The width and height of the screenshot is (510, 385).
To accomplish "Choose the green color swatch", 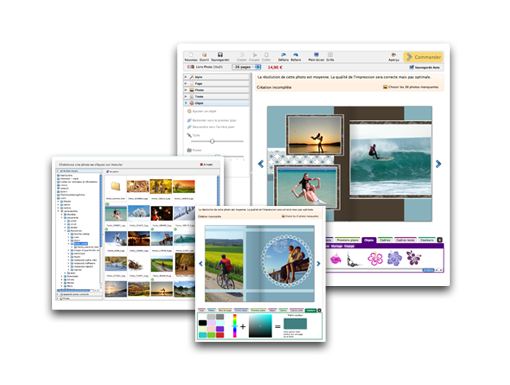I will click(211, 335).
